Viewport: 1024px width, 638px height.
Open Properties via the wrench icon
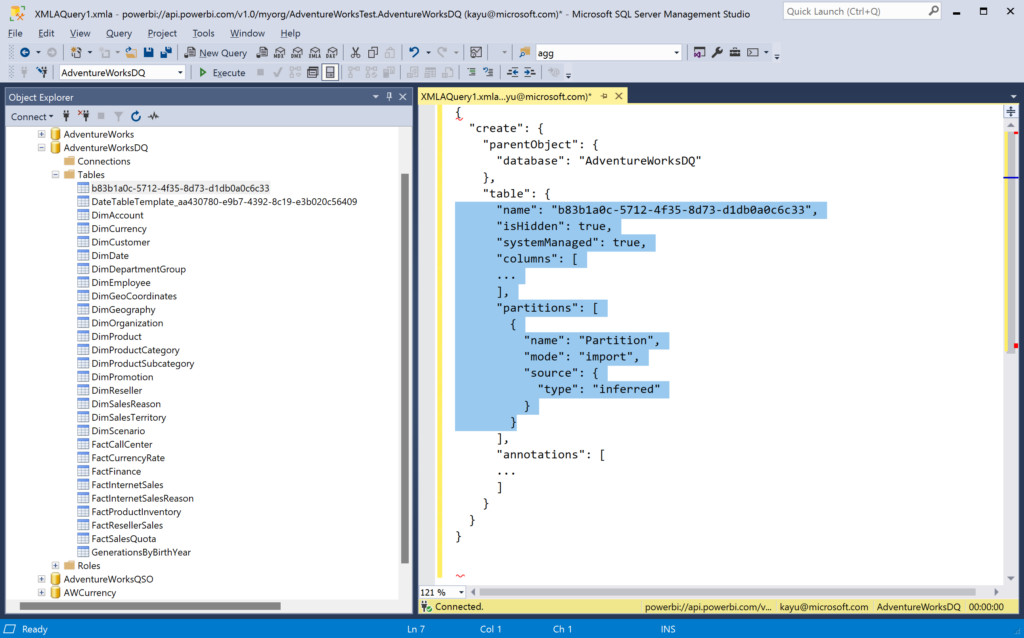click(x=717, y=53)
